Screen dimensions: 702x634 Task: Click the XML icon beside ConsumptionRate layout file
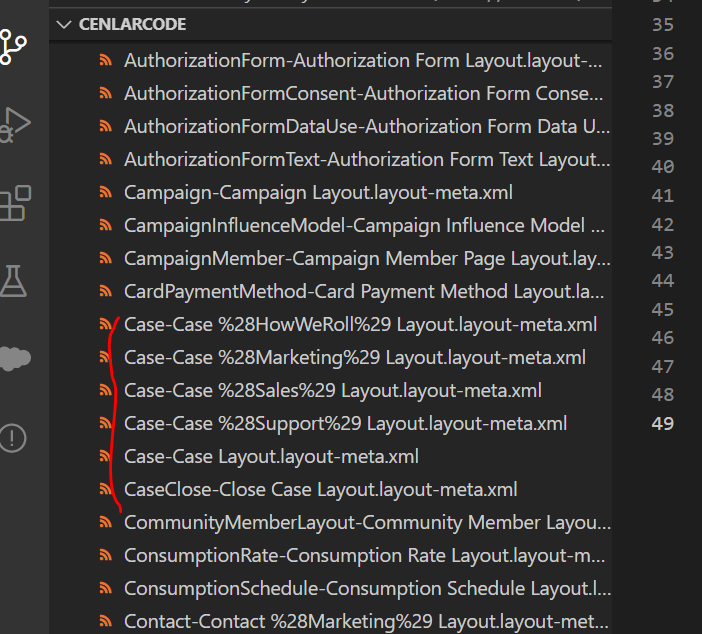[x=106, y=555]
